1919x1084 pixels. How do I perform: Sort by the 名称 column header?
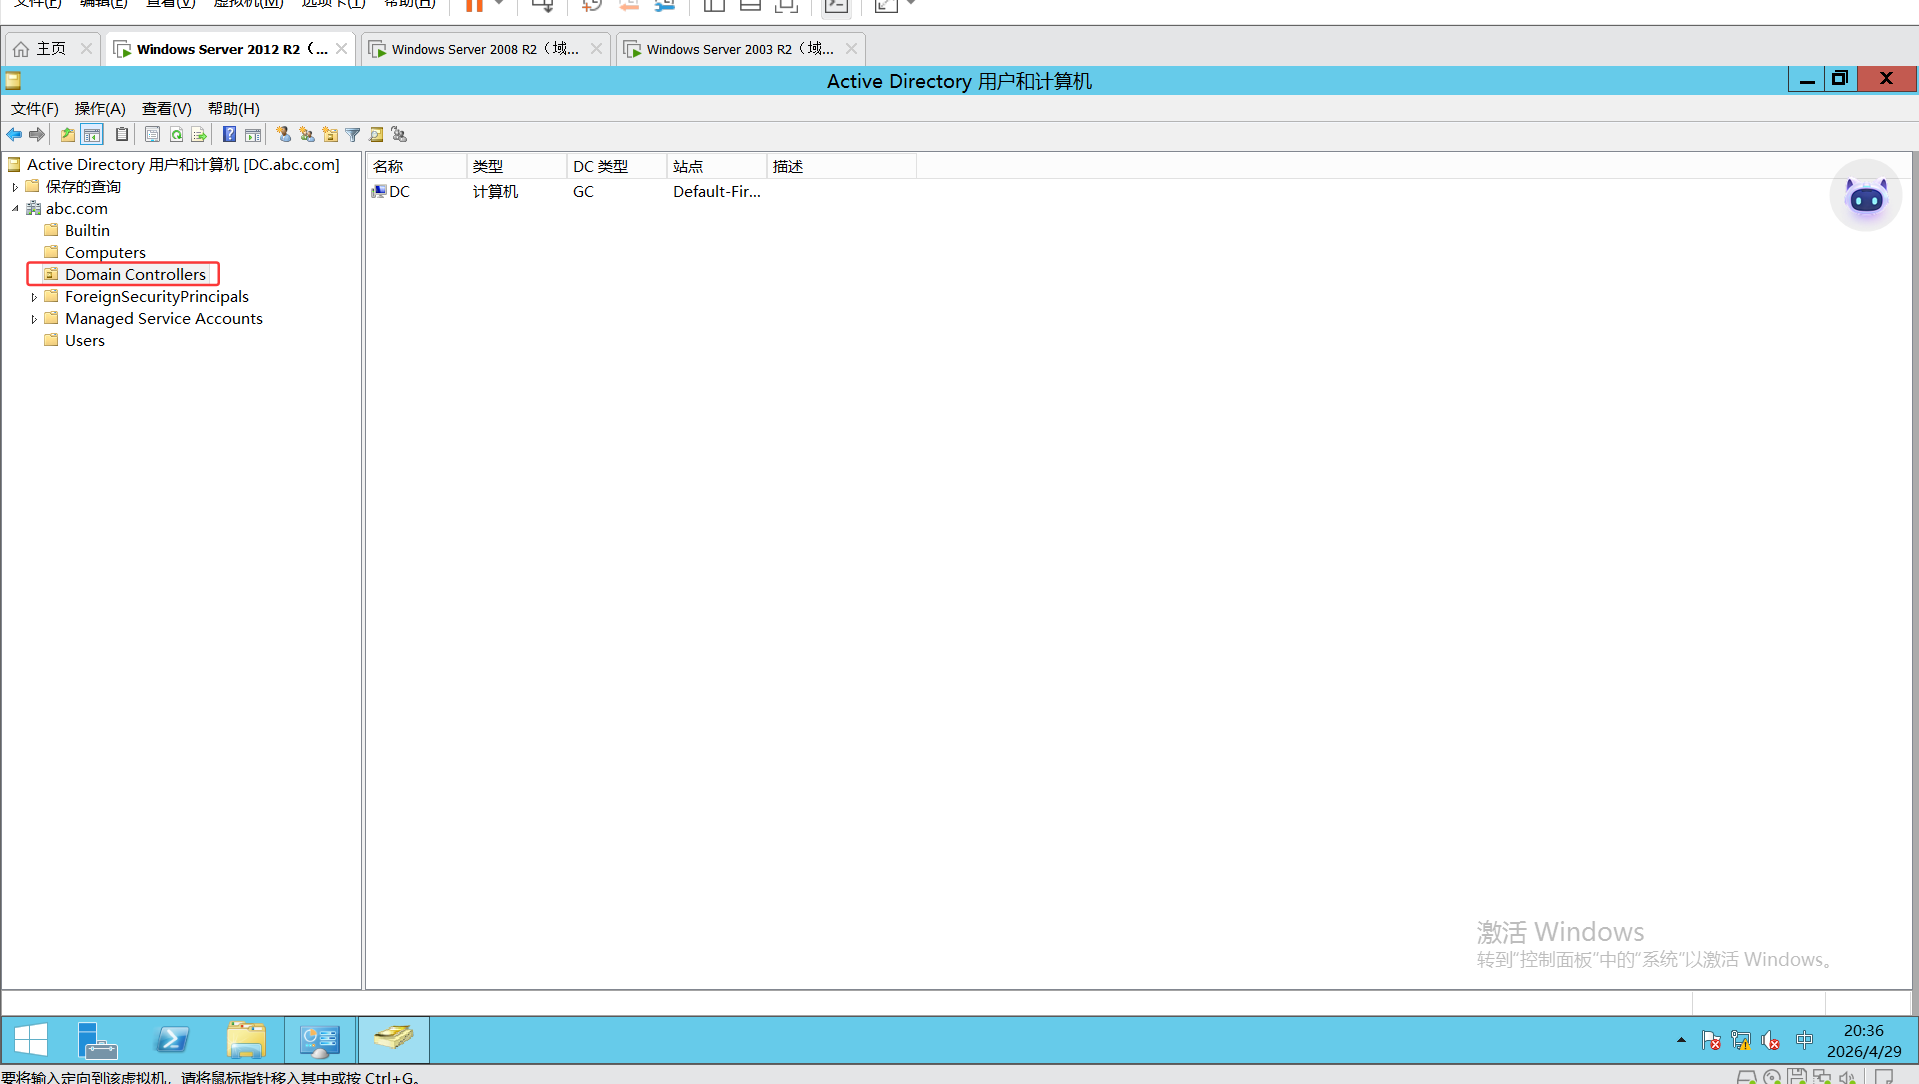tap(416, 167)
